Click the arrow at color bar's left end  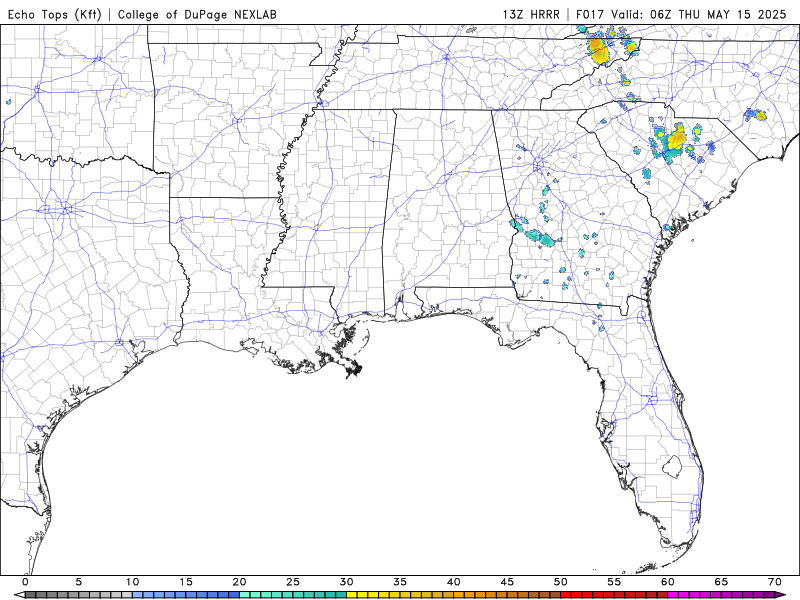click(19, 595)
